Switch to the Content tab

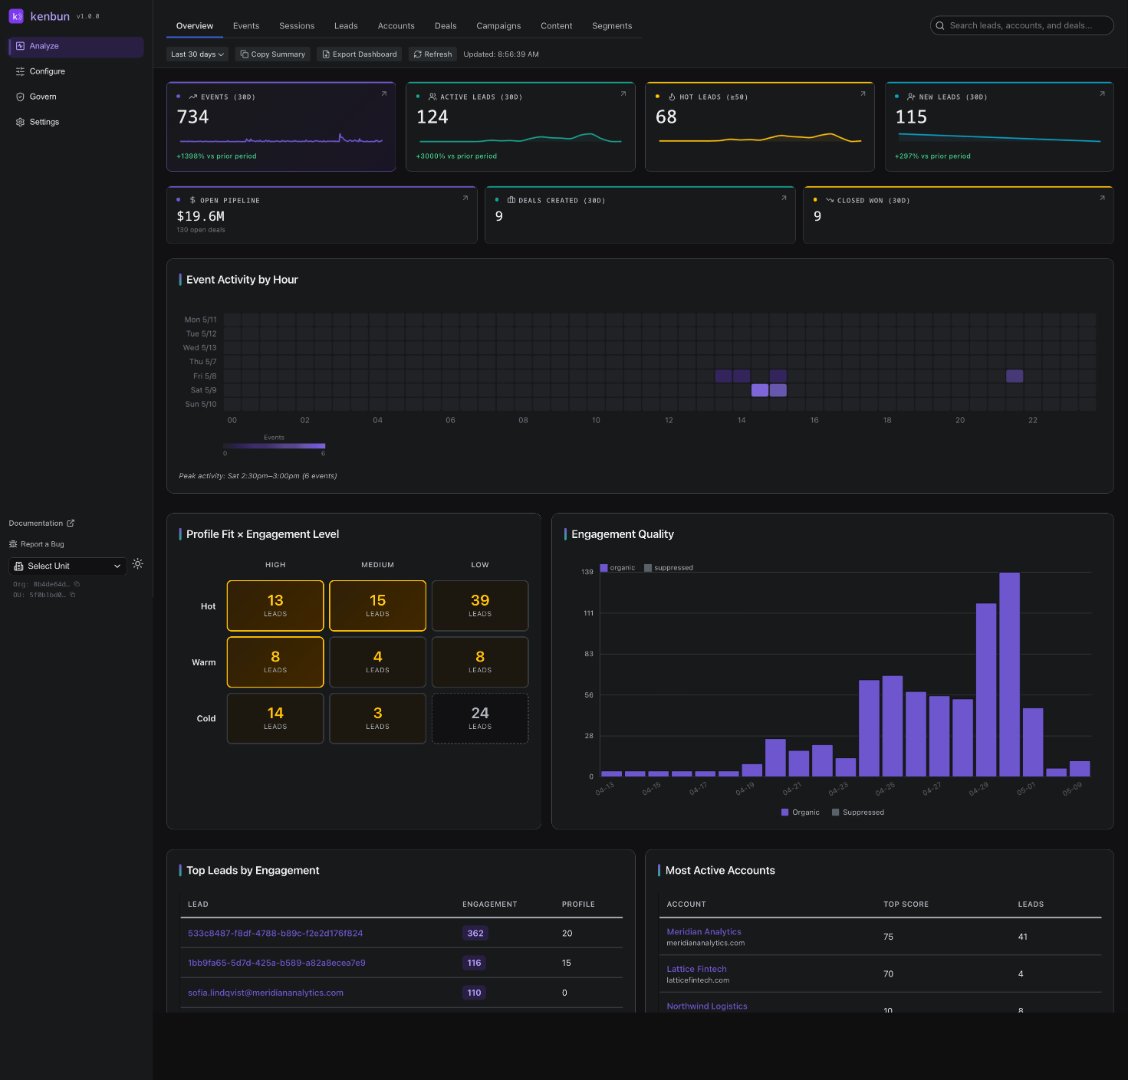pos(556,26)
